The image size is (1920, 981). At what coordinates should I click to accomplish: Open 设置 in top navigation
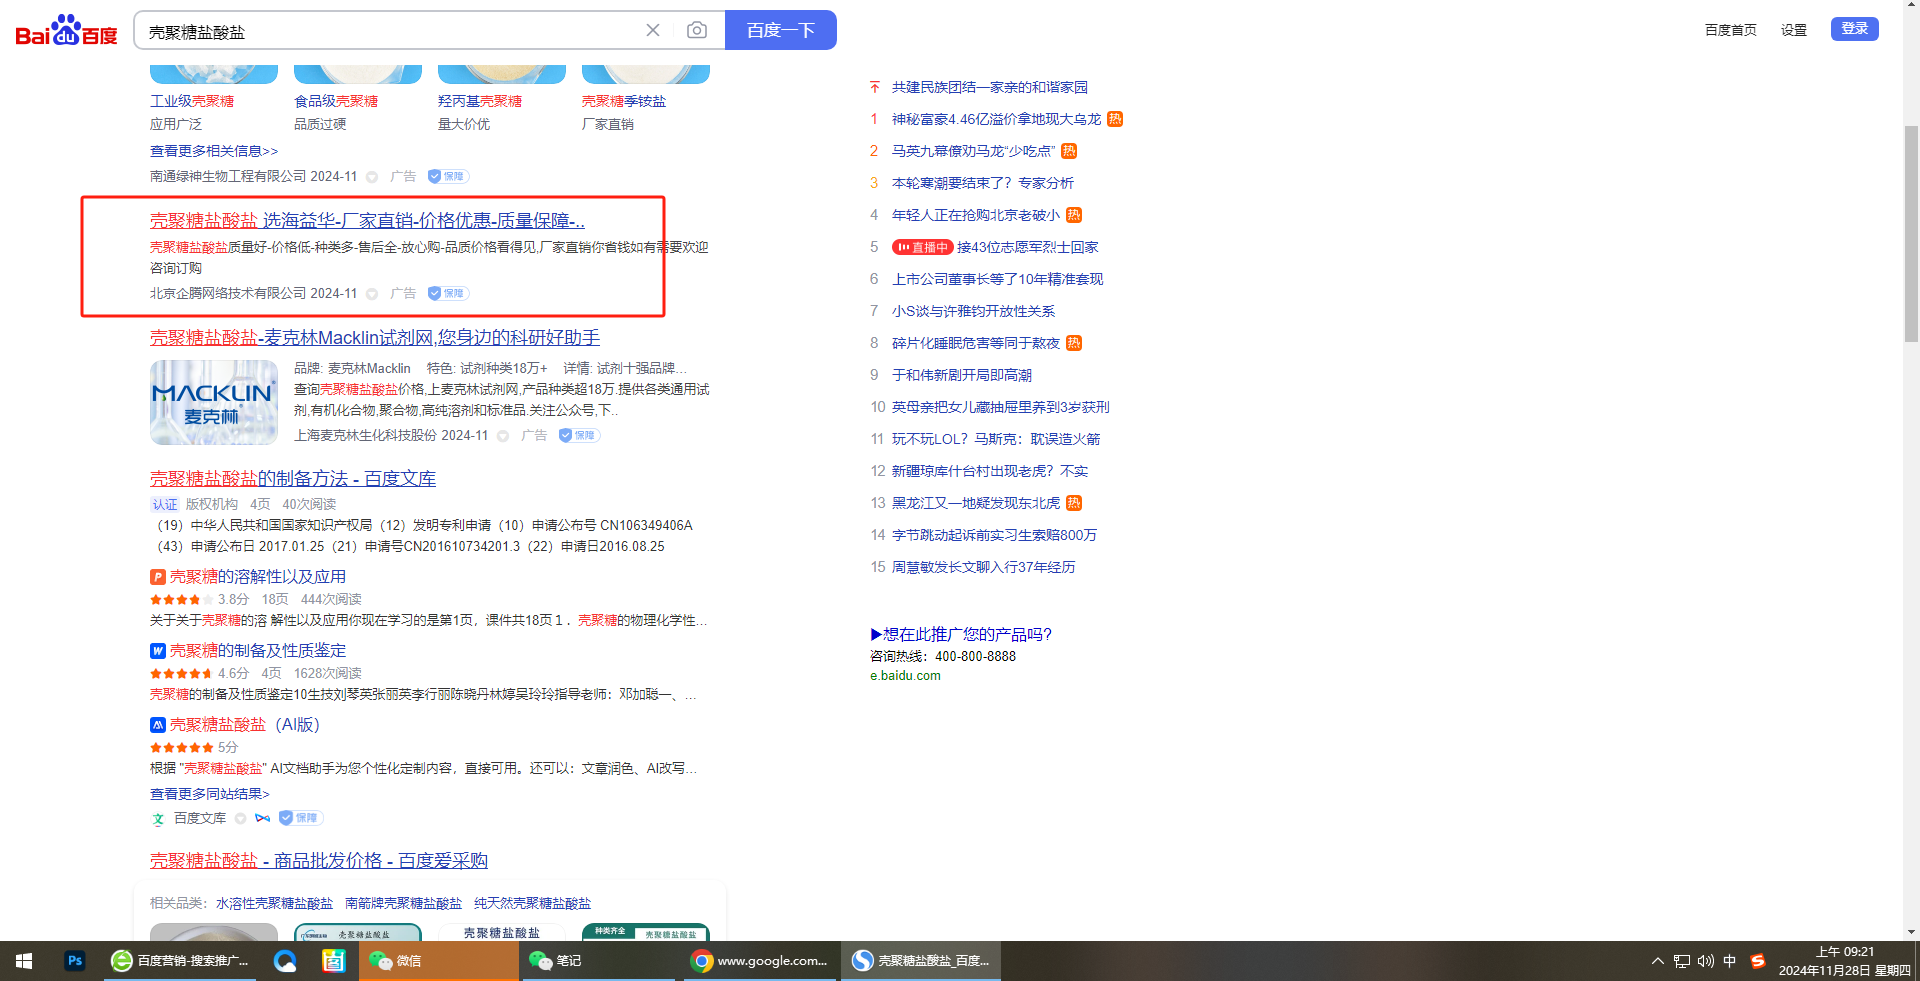tap(1794, 30)
